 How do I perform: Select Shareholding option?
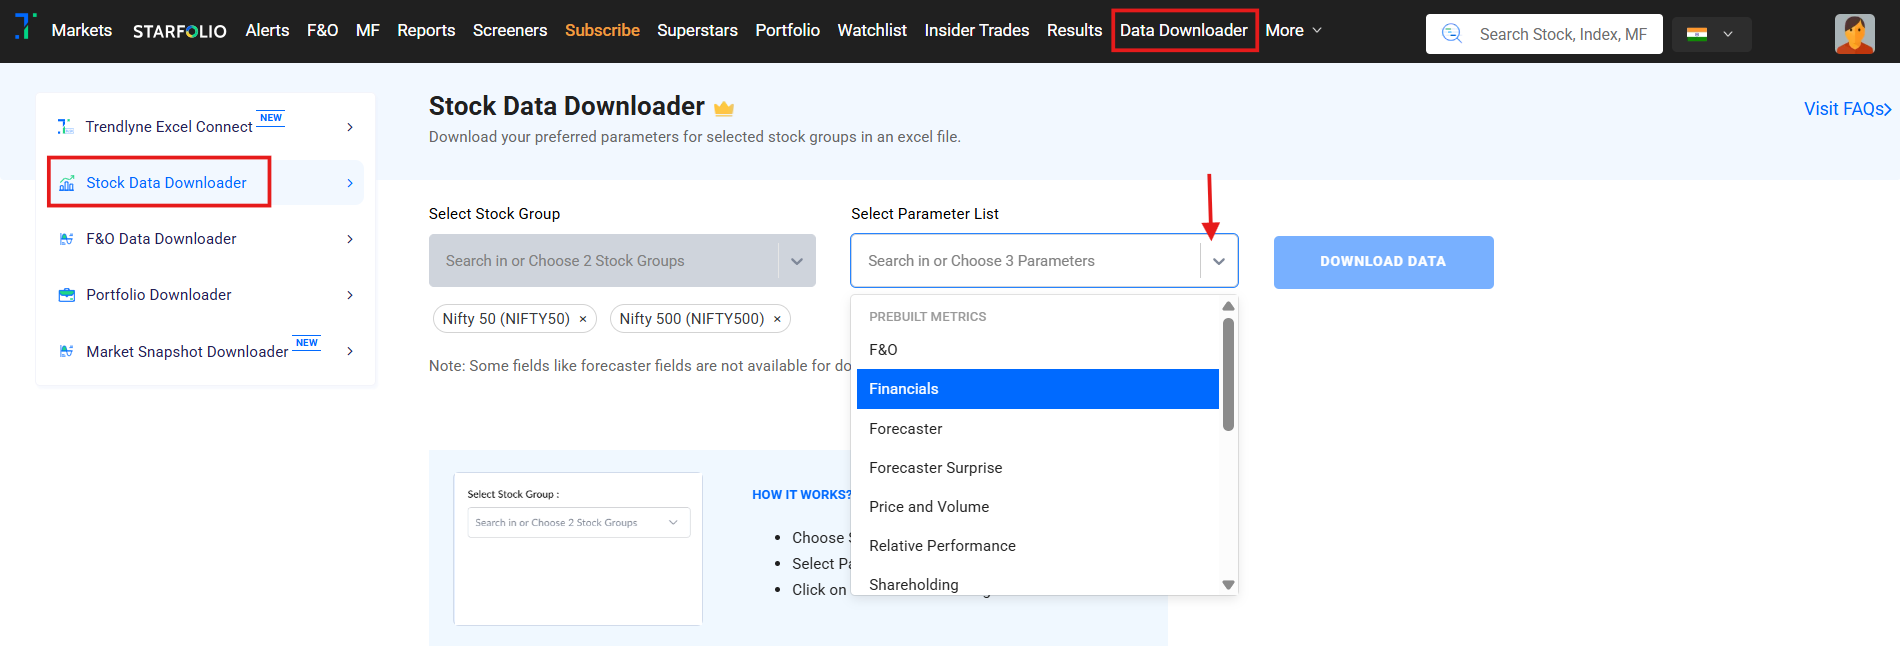click(x=1037, y=584)
